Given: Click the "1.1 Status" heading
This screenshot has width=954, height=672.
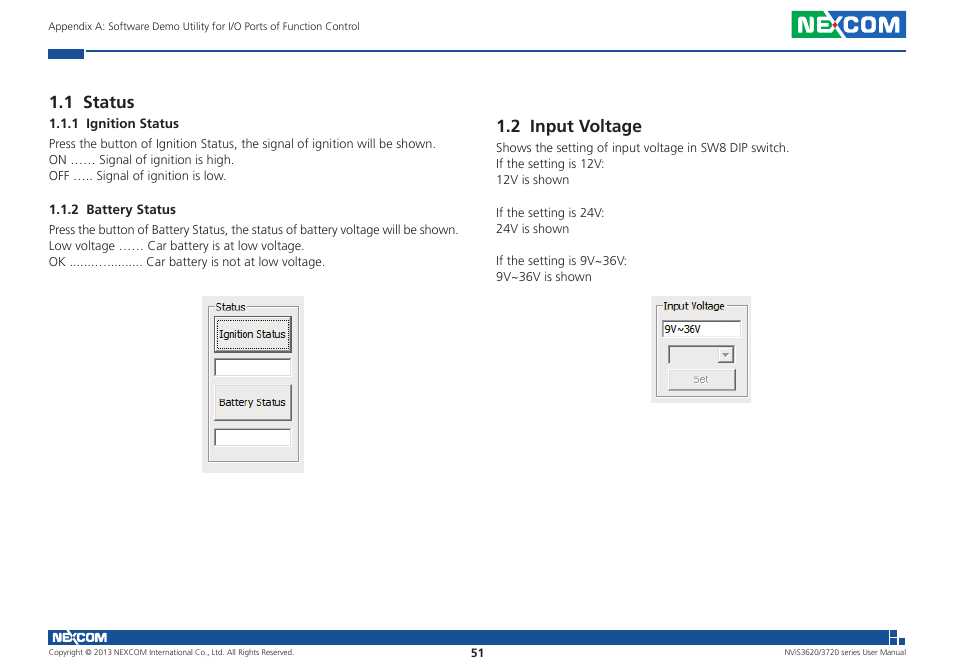Looking at the screenshot, I should pos(92,102).
